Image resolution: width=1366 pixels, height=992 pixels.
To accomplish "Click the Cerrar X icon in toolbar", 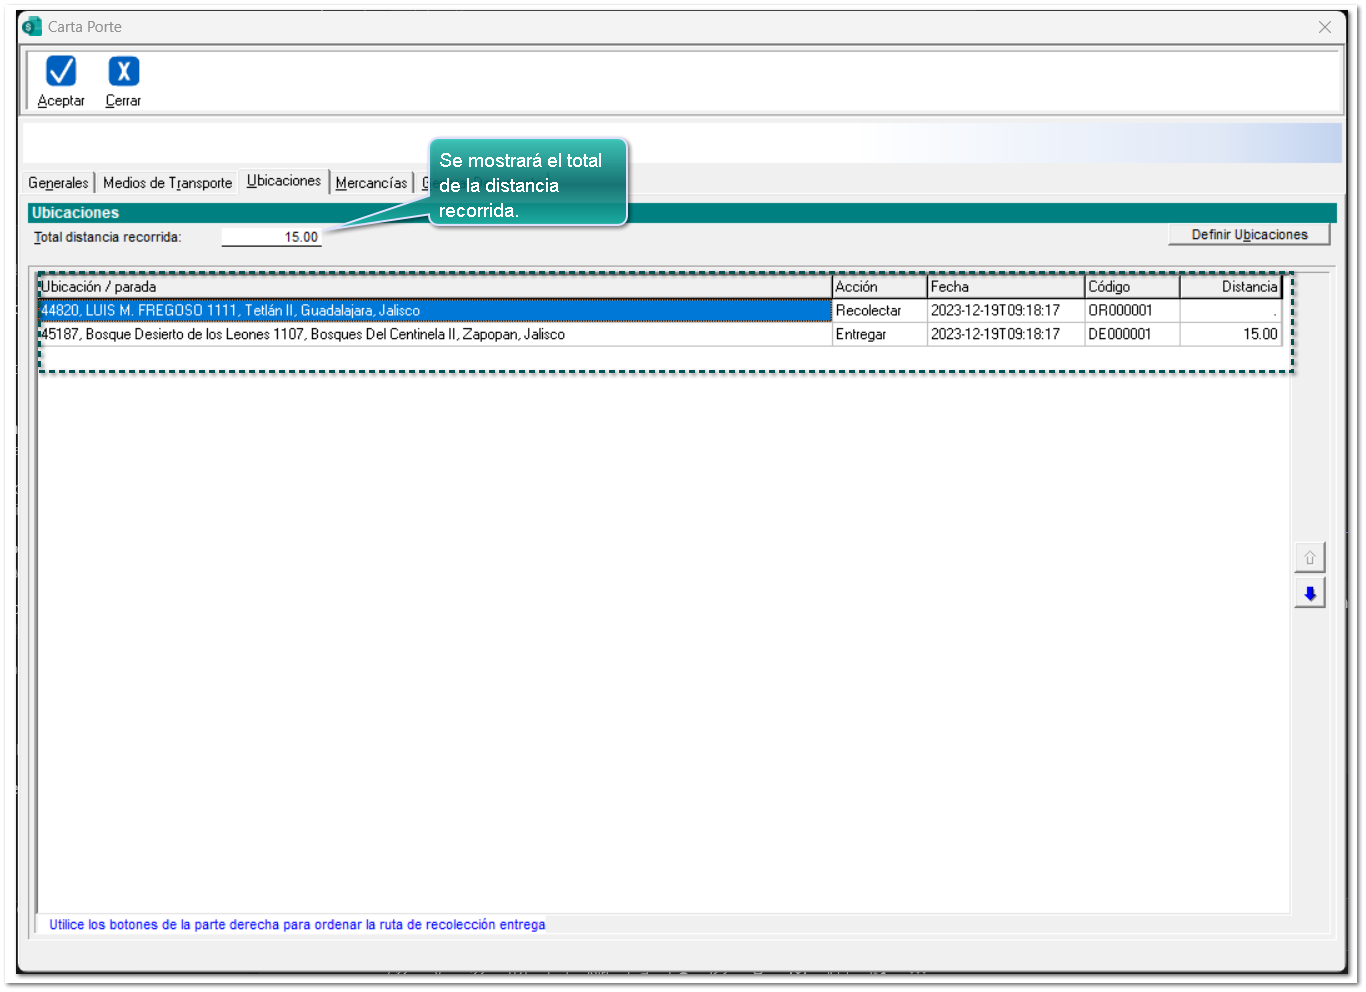I will [x=123, y=72].
